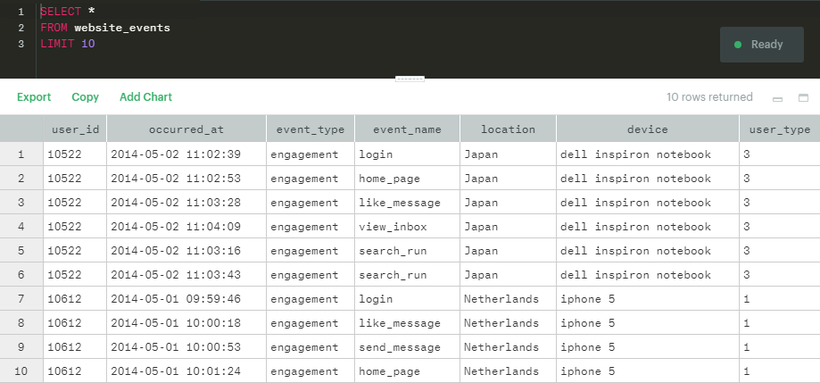The image size is (820, 383).
Task: Click the send_message event name cell
Action: (407, 347)
